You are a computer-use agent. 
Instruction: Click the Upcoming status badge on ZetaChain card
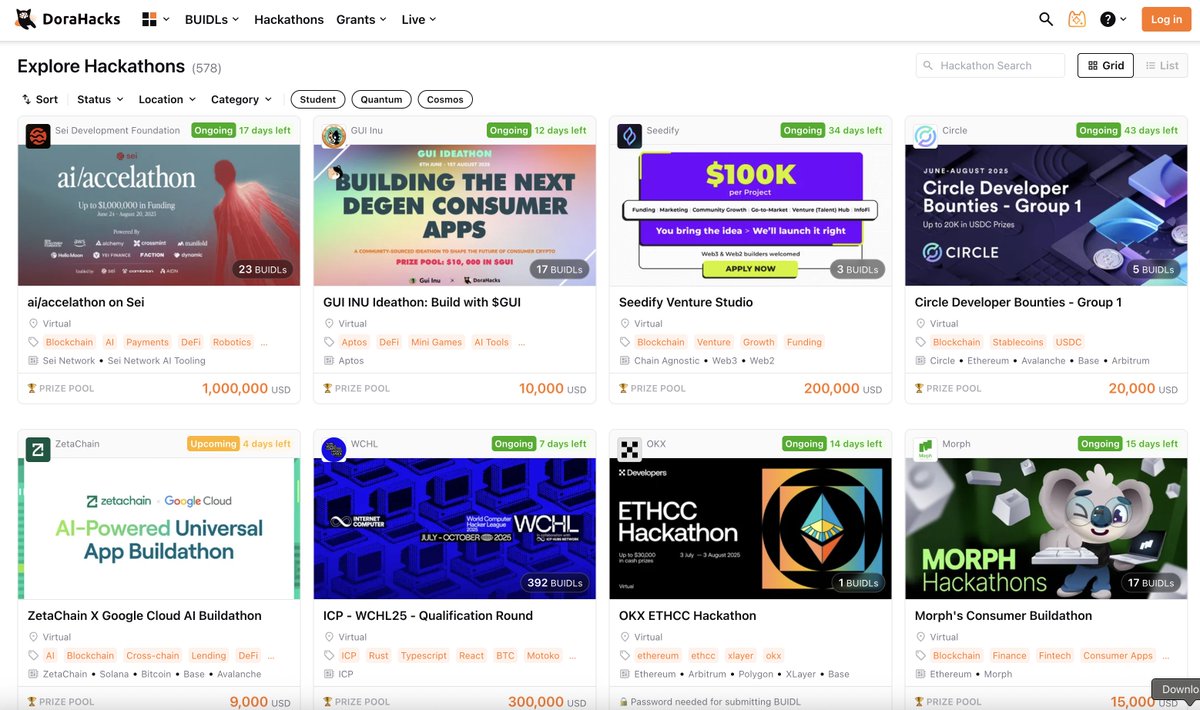point(213,444)
